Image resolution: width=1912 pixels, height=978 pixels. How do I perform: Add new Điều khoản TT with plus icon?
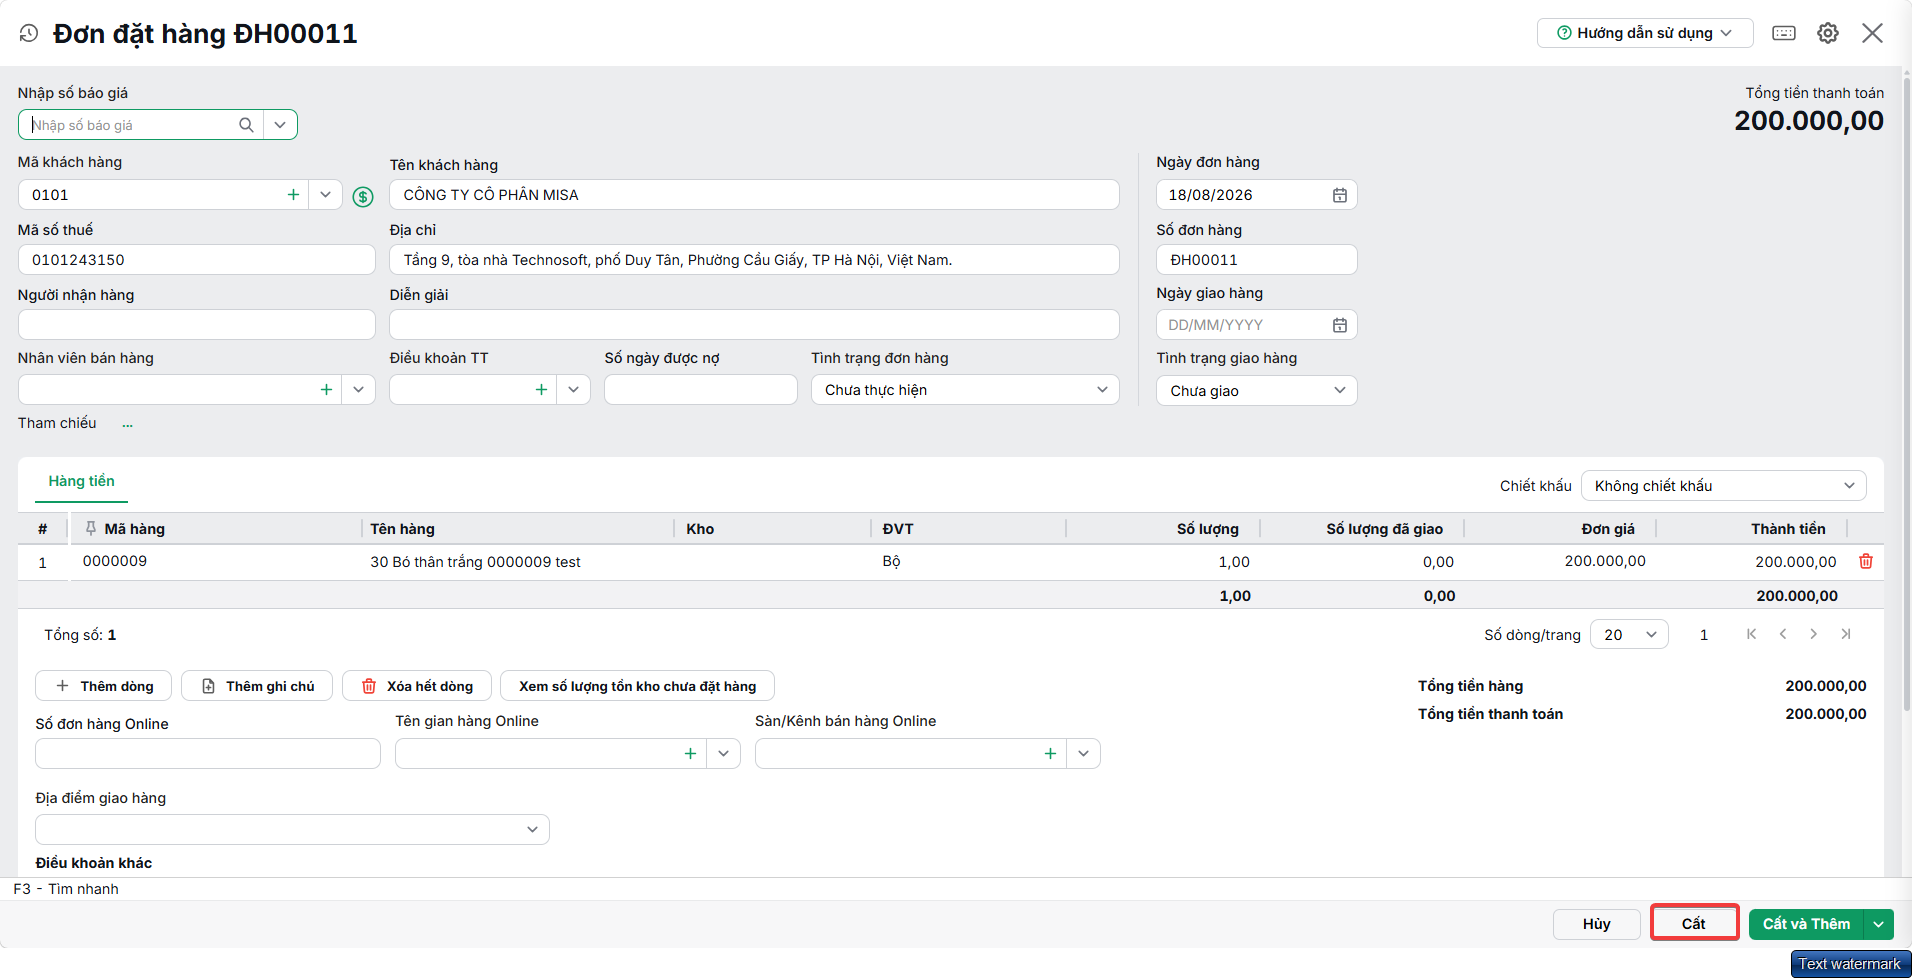click(x=541, y=390)
